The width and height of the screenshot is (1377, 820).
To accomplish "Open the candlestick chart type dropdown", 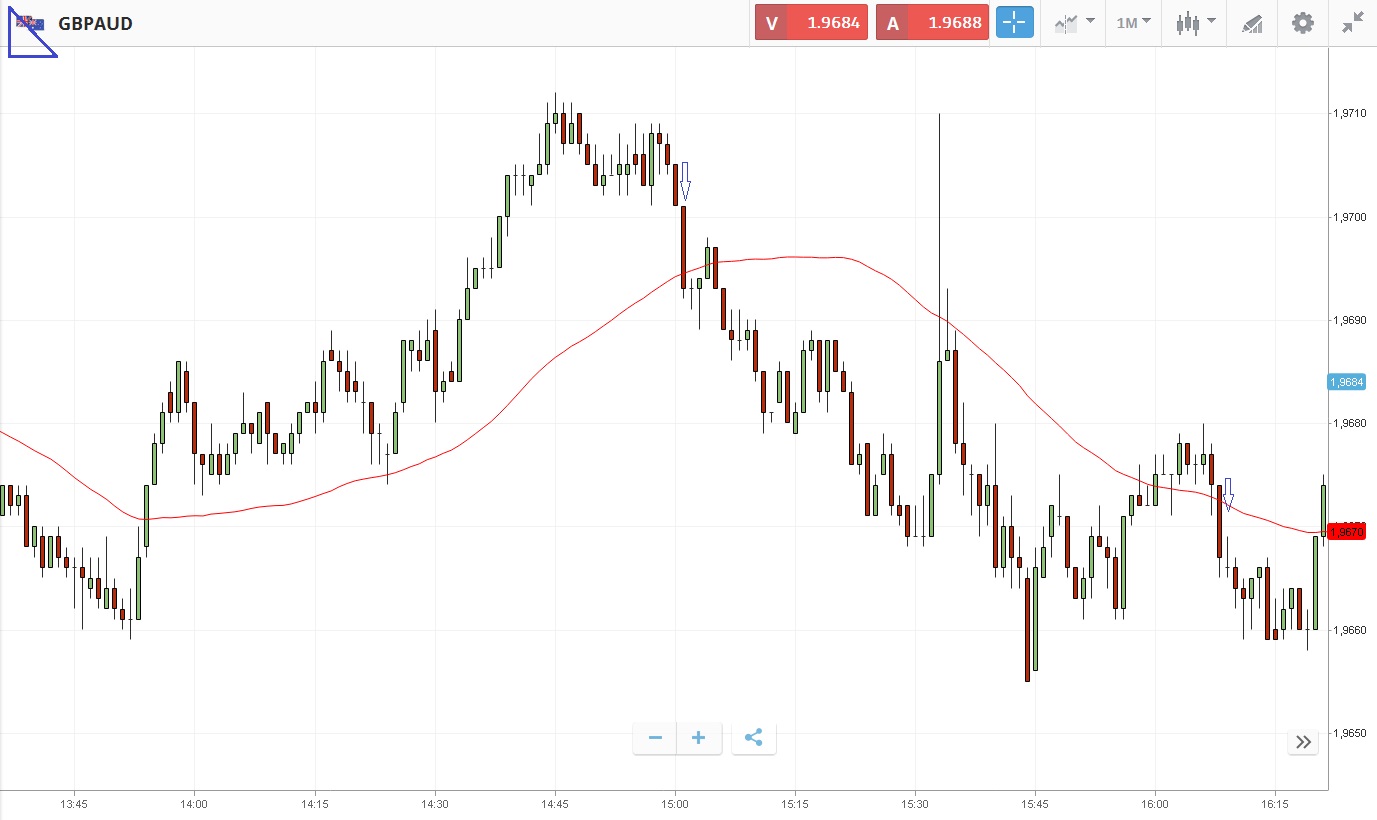I will pyautogui.click(x=1195, y=23).
